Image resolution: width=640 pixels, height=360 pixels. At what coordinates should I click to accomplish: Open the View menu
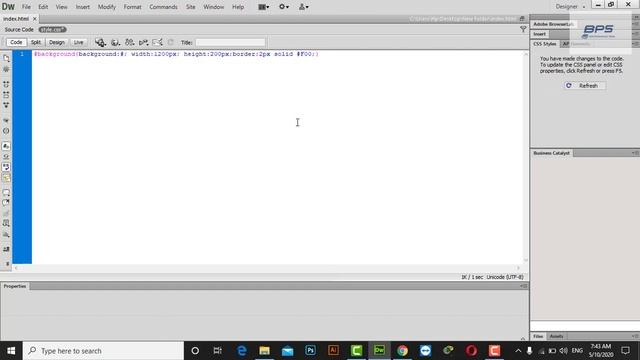tap(61, 7)
